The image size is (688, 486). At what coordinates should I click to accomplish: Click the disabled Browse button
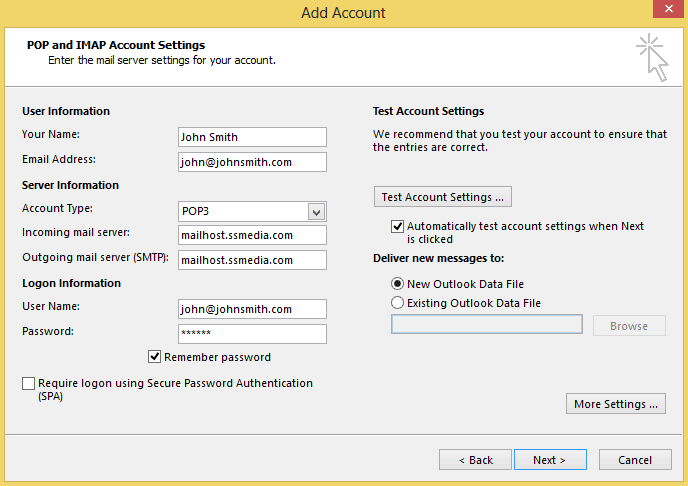point(629,326)
